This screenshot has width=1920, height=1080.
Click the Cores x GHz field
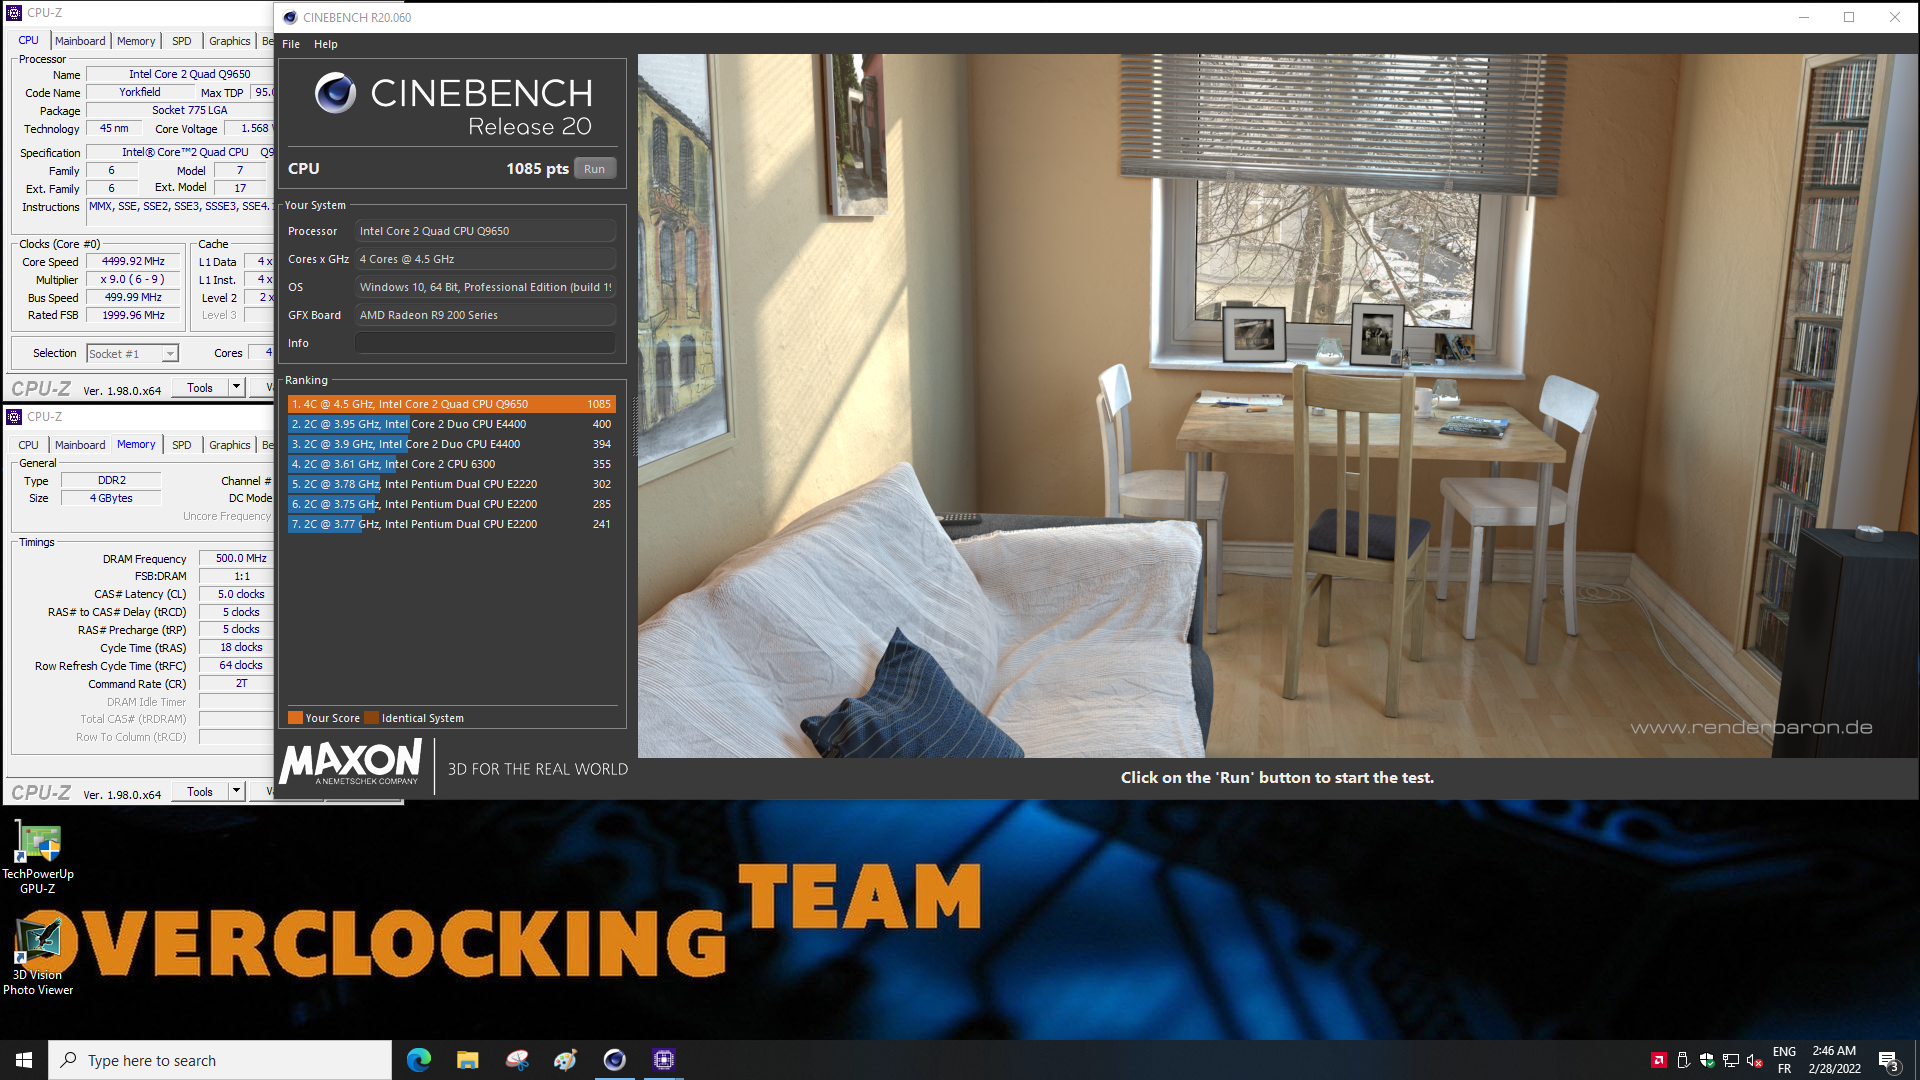click(485, 259)
